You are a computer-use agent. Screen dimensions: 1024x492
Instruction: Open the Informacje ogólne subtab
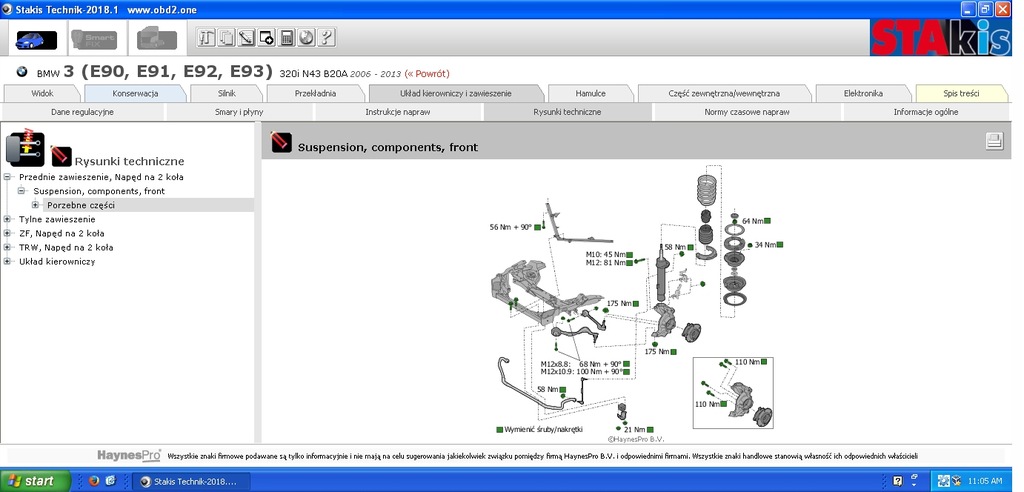coord(926,112)
